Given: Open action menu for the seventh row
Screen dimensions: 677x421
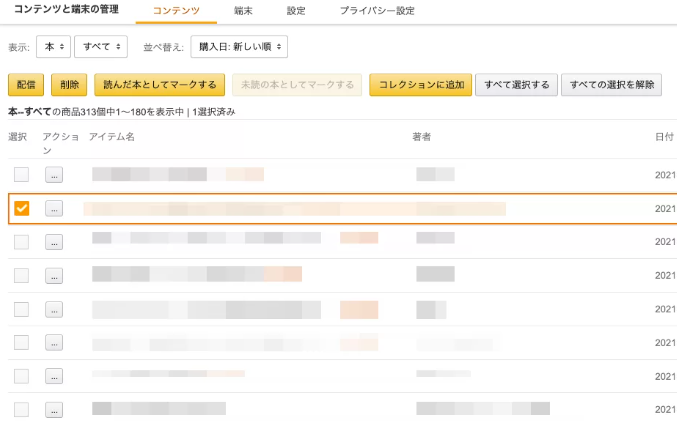Looking at the screenshot, I should 54,376.
